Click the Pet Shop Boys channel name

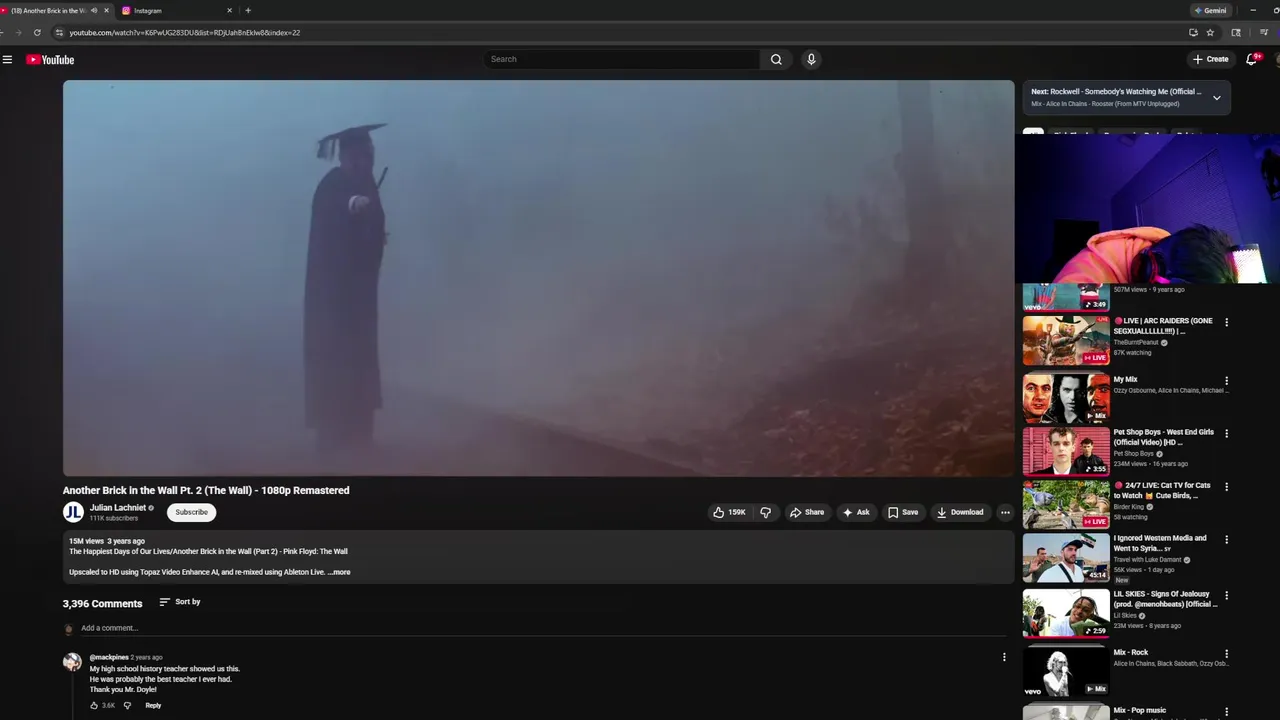click(x=1134, y=454)
